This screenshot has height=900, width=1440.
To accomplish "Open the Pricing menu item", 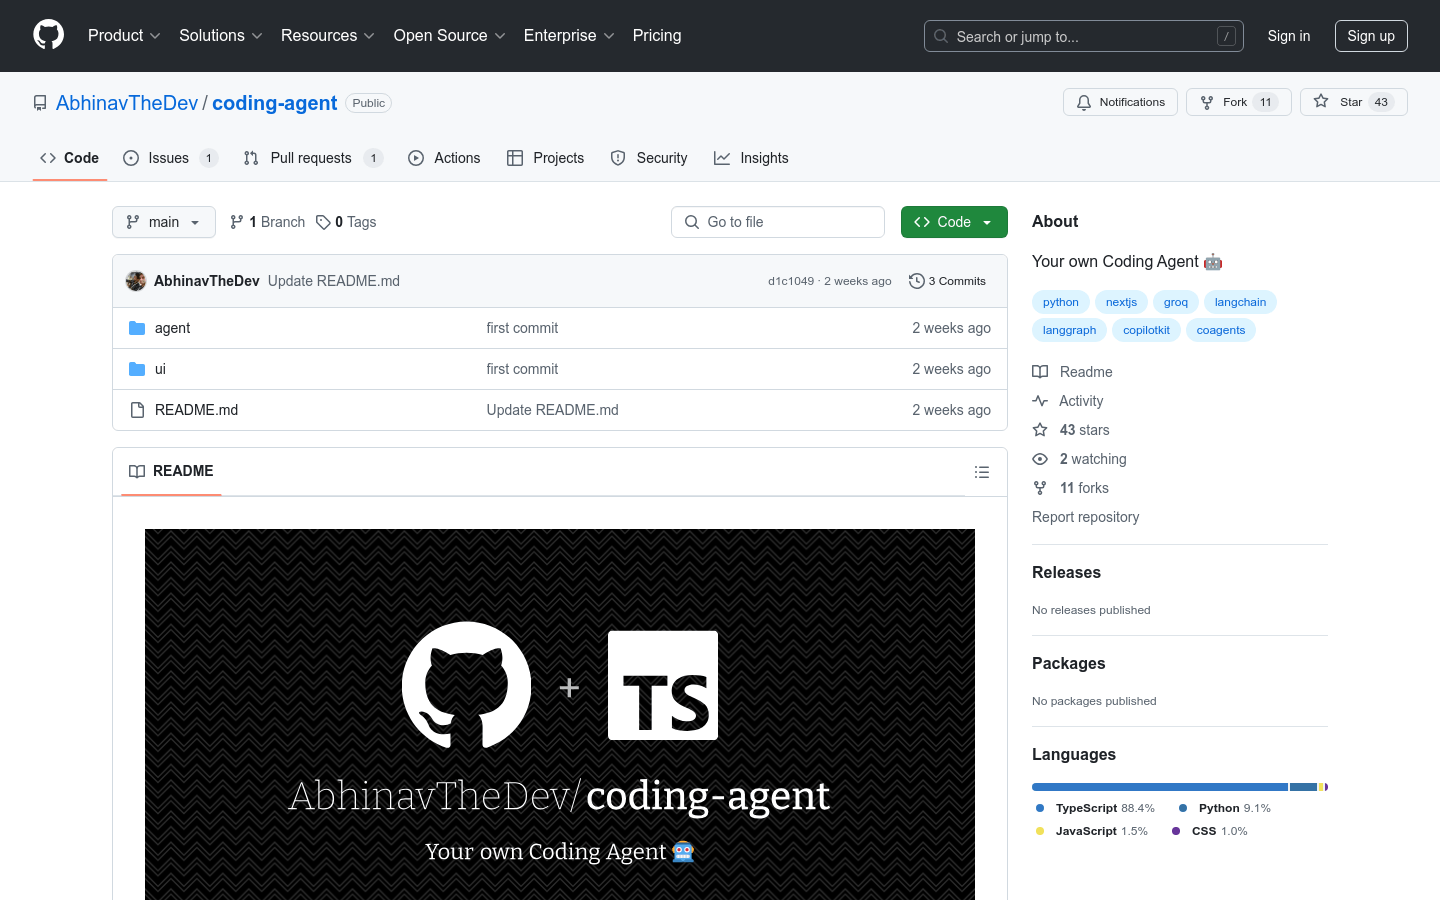I will point(657,35).
